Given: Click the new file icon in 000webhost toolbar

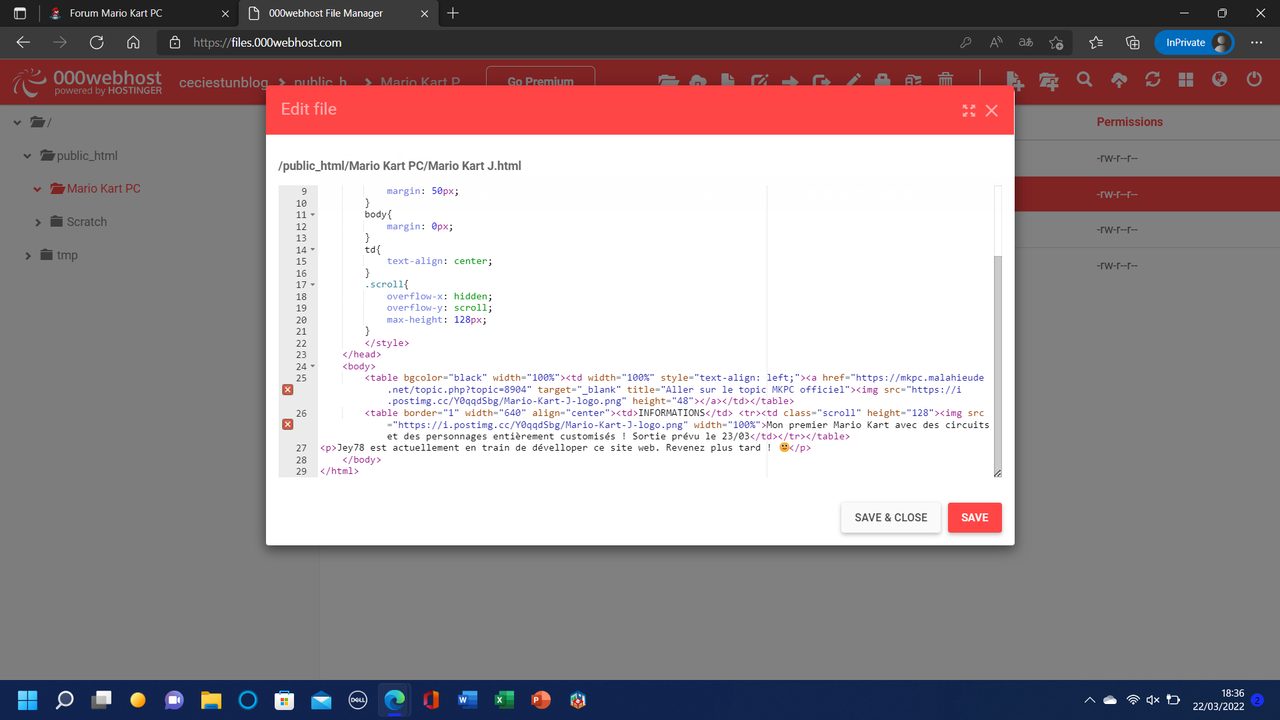Looking at the screenshot, I should click(x=1015, y=81).
